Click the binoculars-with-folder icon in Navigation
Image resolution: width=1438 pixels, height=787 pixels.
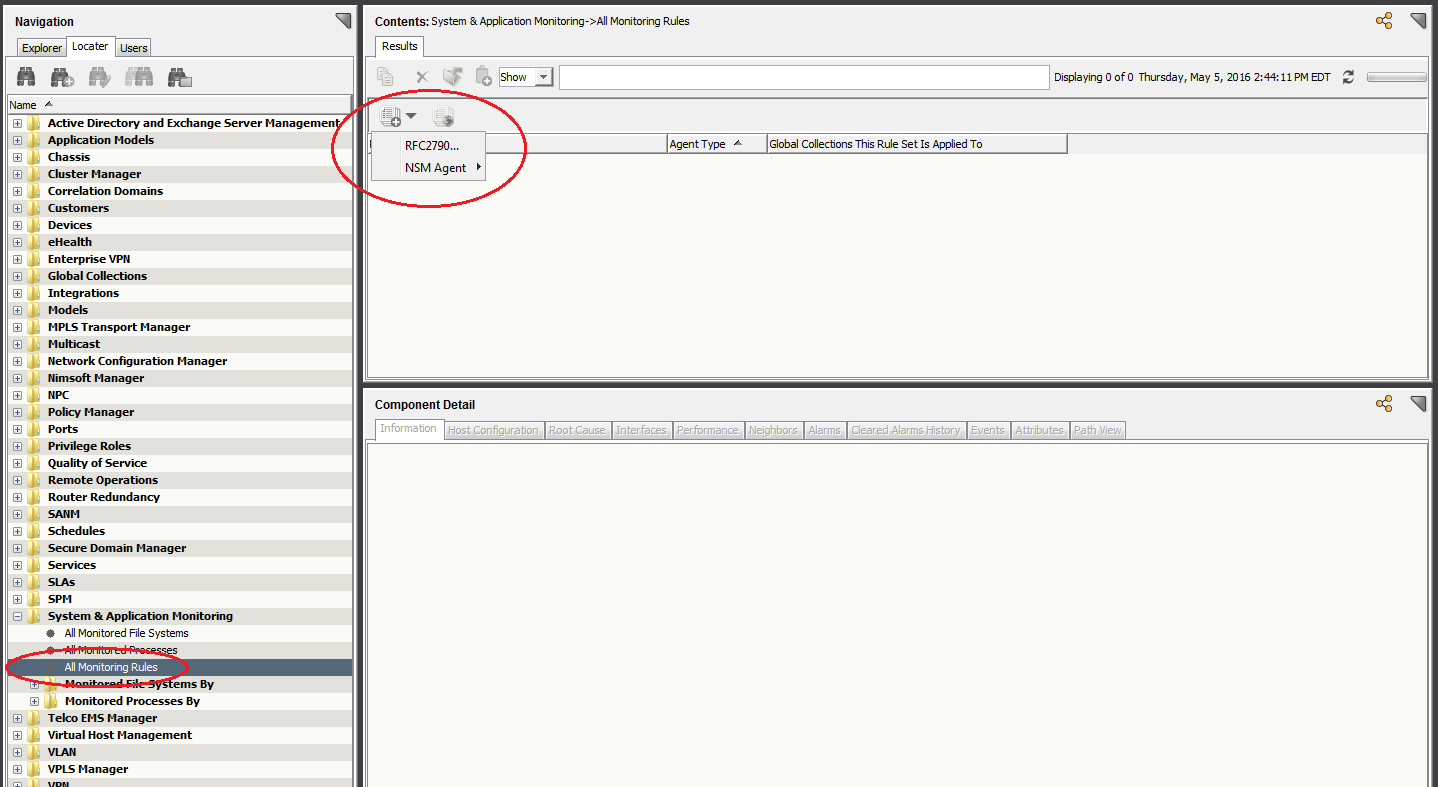tap(180, 76)
